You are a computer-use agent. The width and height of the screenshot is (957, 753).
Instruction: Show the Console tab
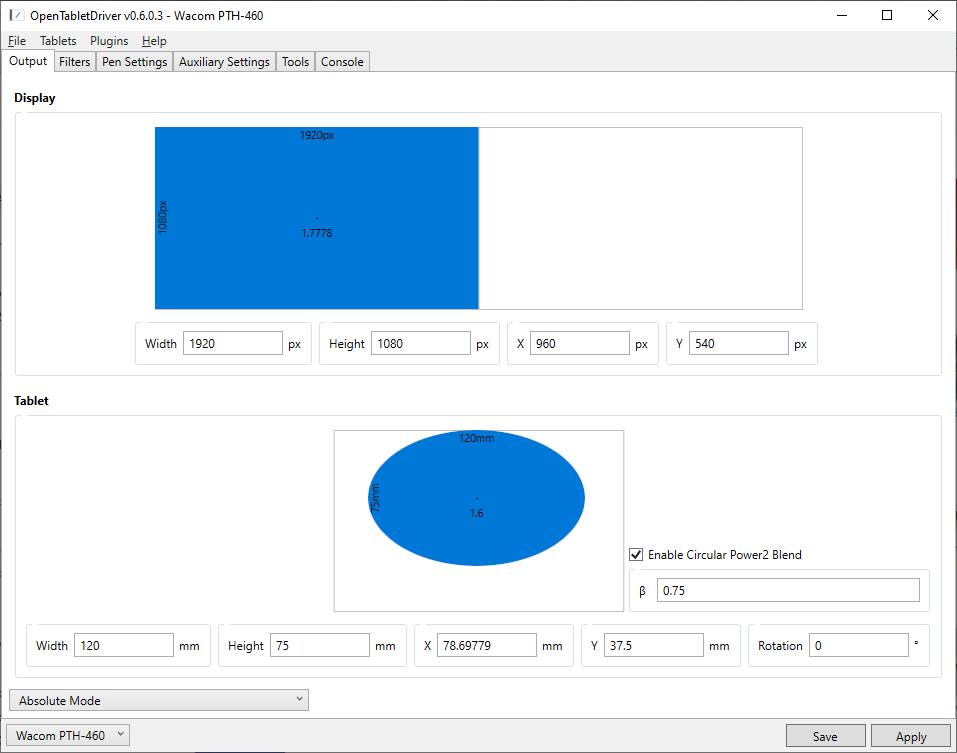point(342,62)
